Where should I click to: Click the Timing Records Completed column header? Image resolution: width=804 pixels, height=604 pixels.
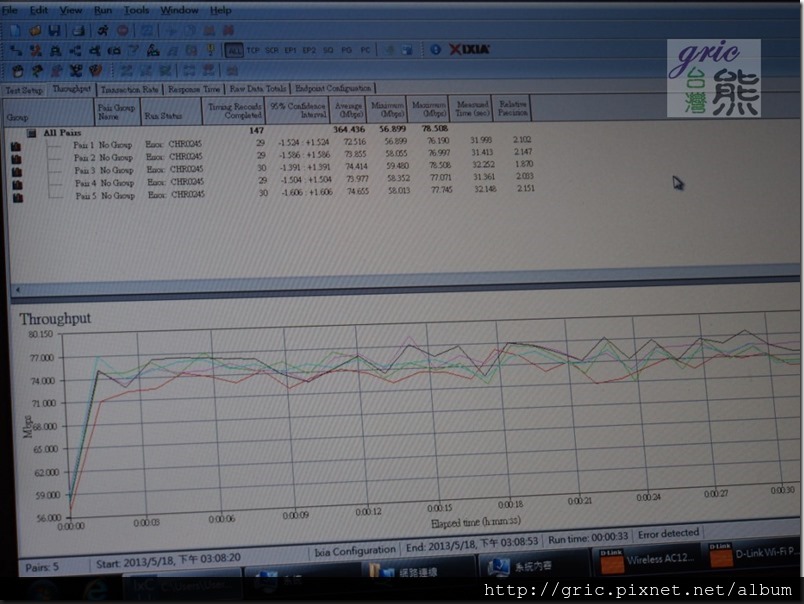point(234,110)
